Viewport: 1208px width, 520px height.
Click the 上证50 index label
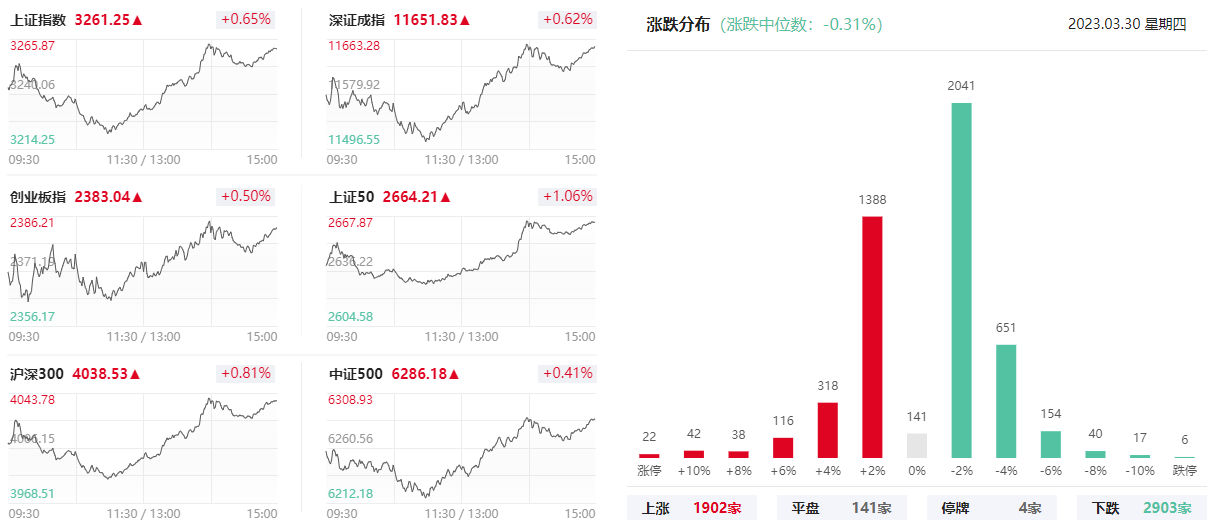[x=351, y=197]
